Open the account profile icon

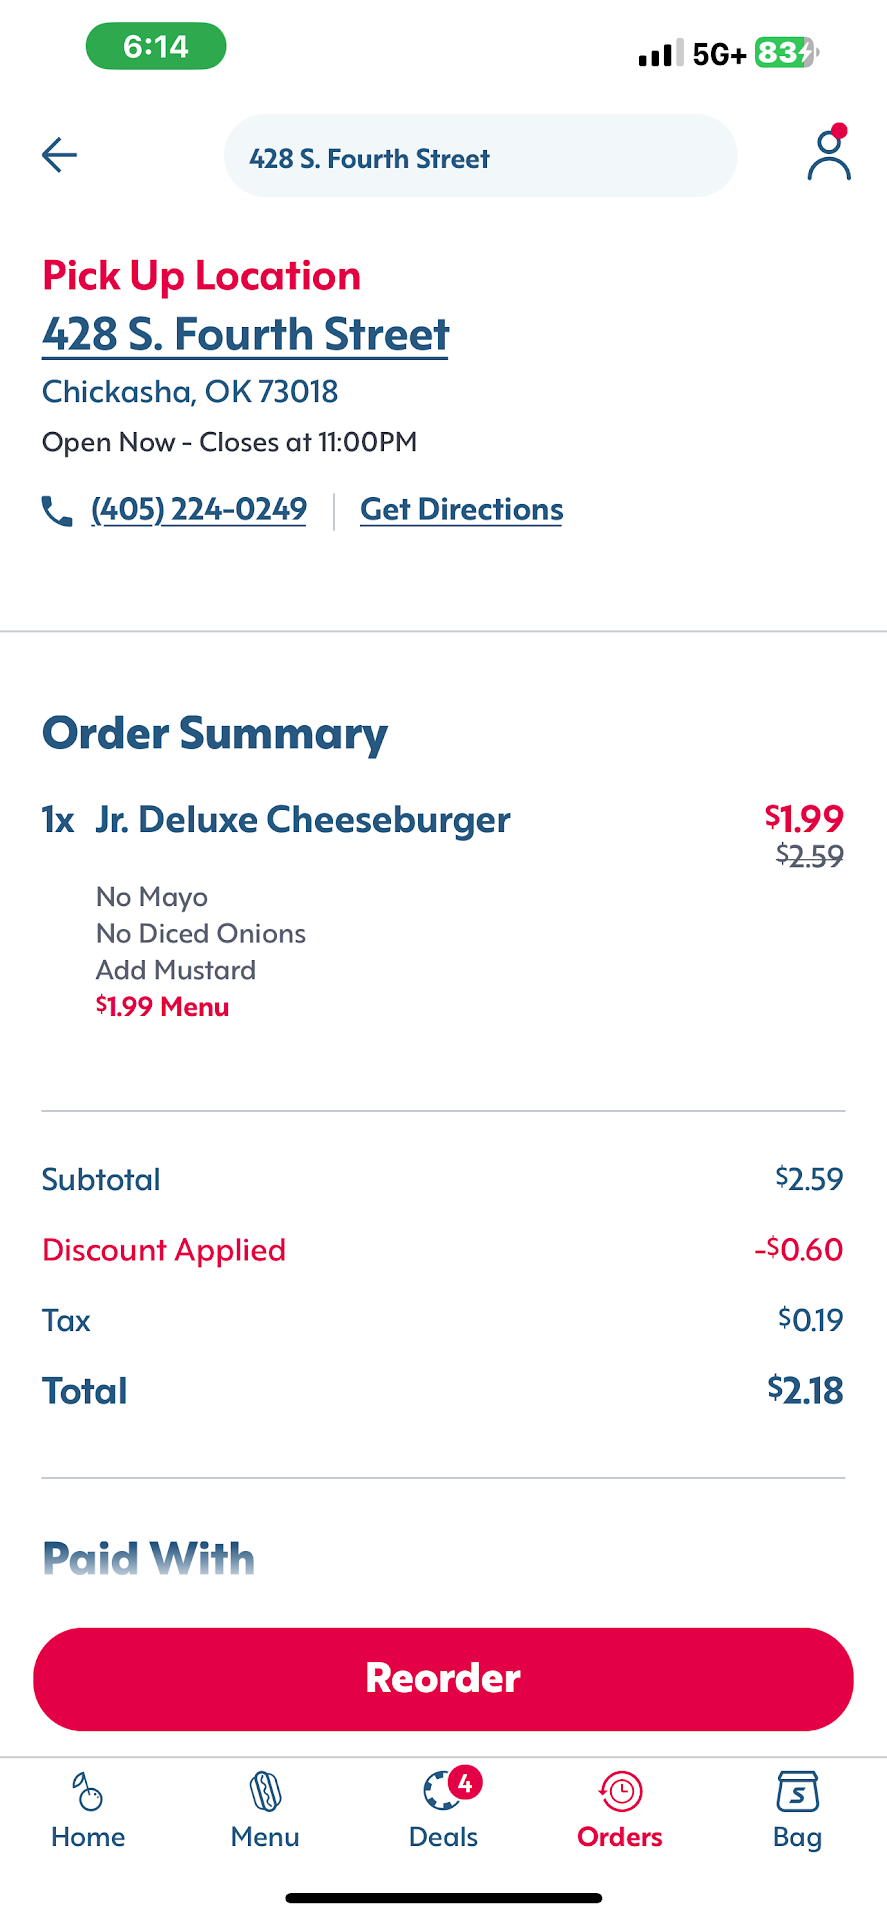pos(829,155)
